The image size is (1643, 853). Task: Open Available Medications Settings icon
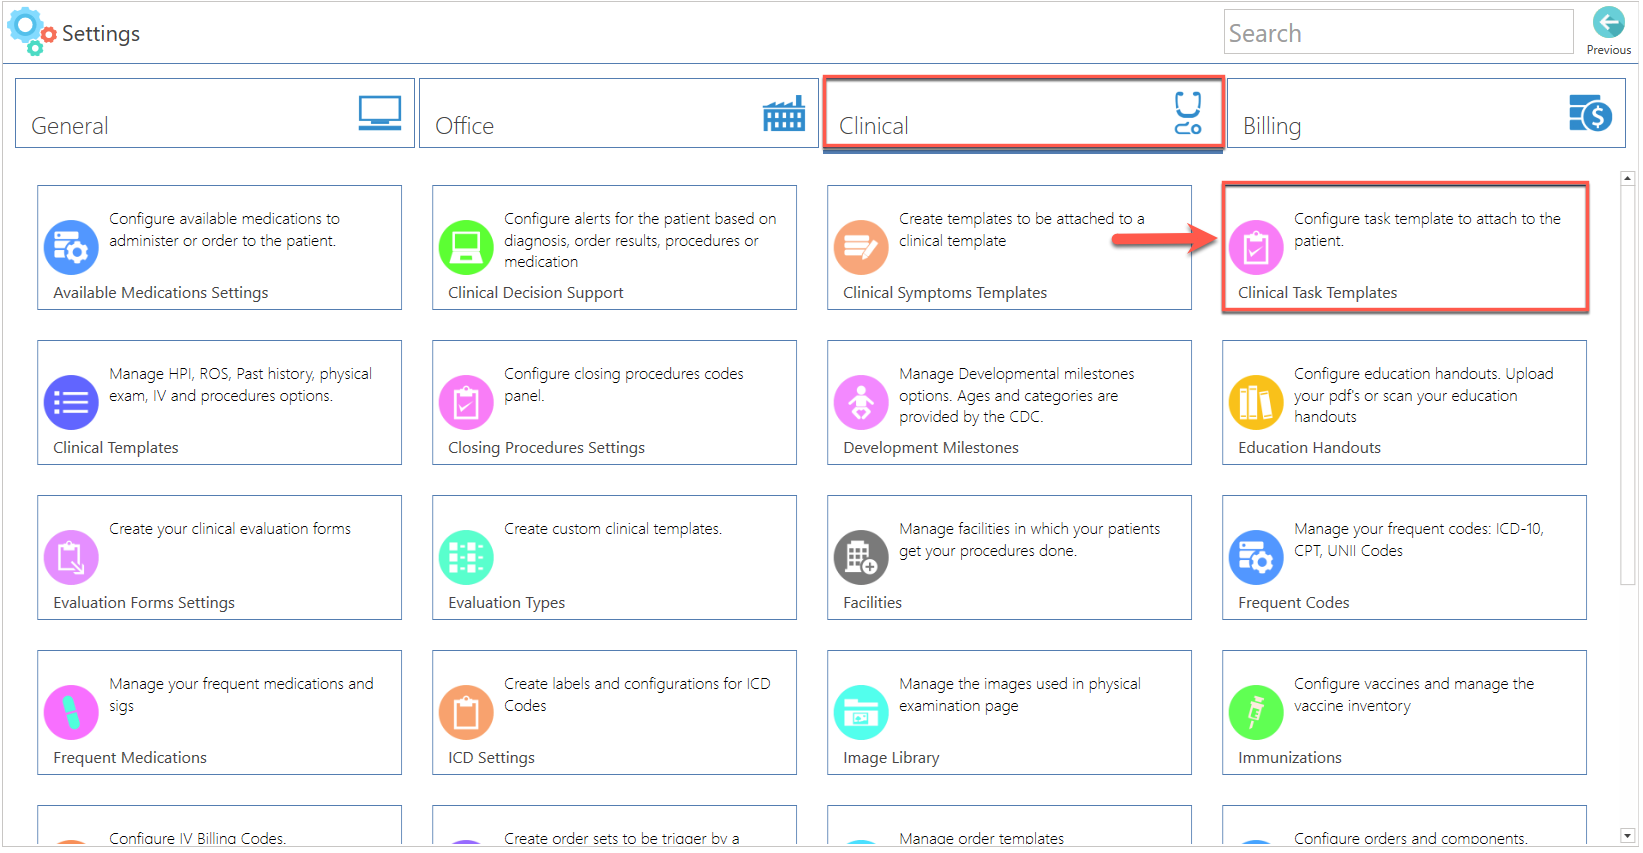pyautogui.click(x=71, y=247)
